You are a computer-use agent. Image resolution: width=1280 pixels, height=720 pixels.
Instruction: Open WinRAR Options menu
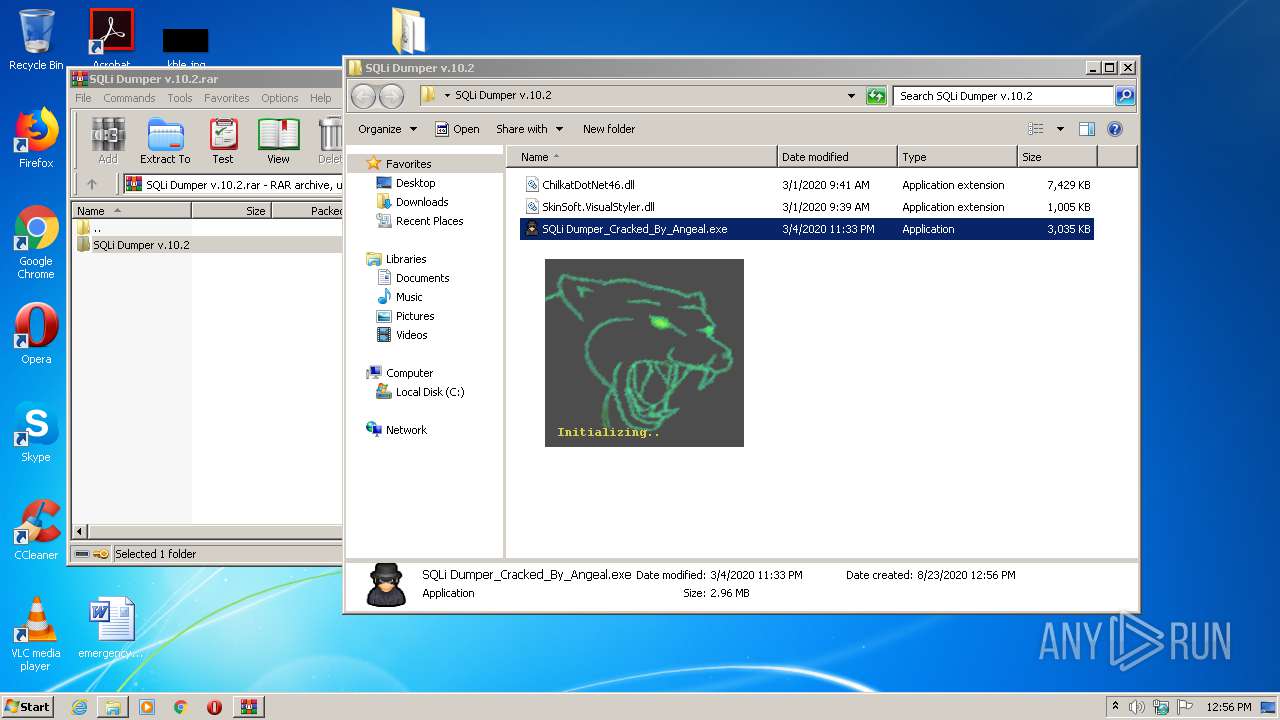click(280, 98)
